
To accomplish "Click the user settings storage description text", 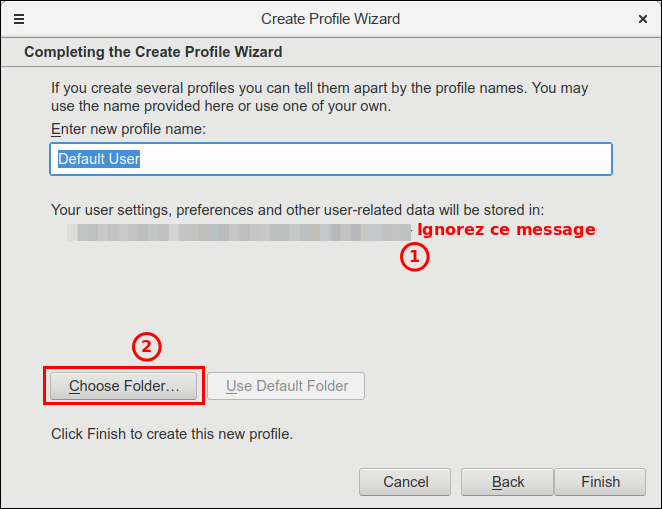I will pyautogui.click(x=297, y=210).
